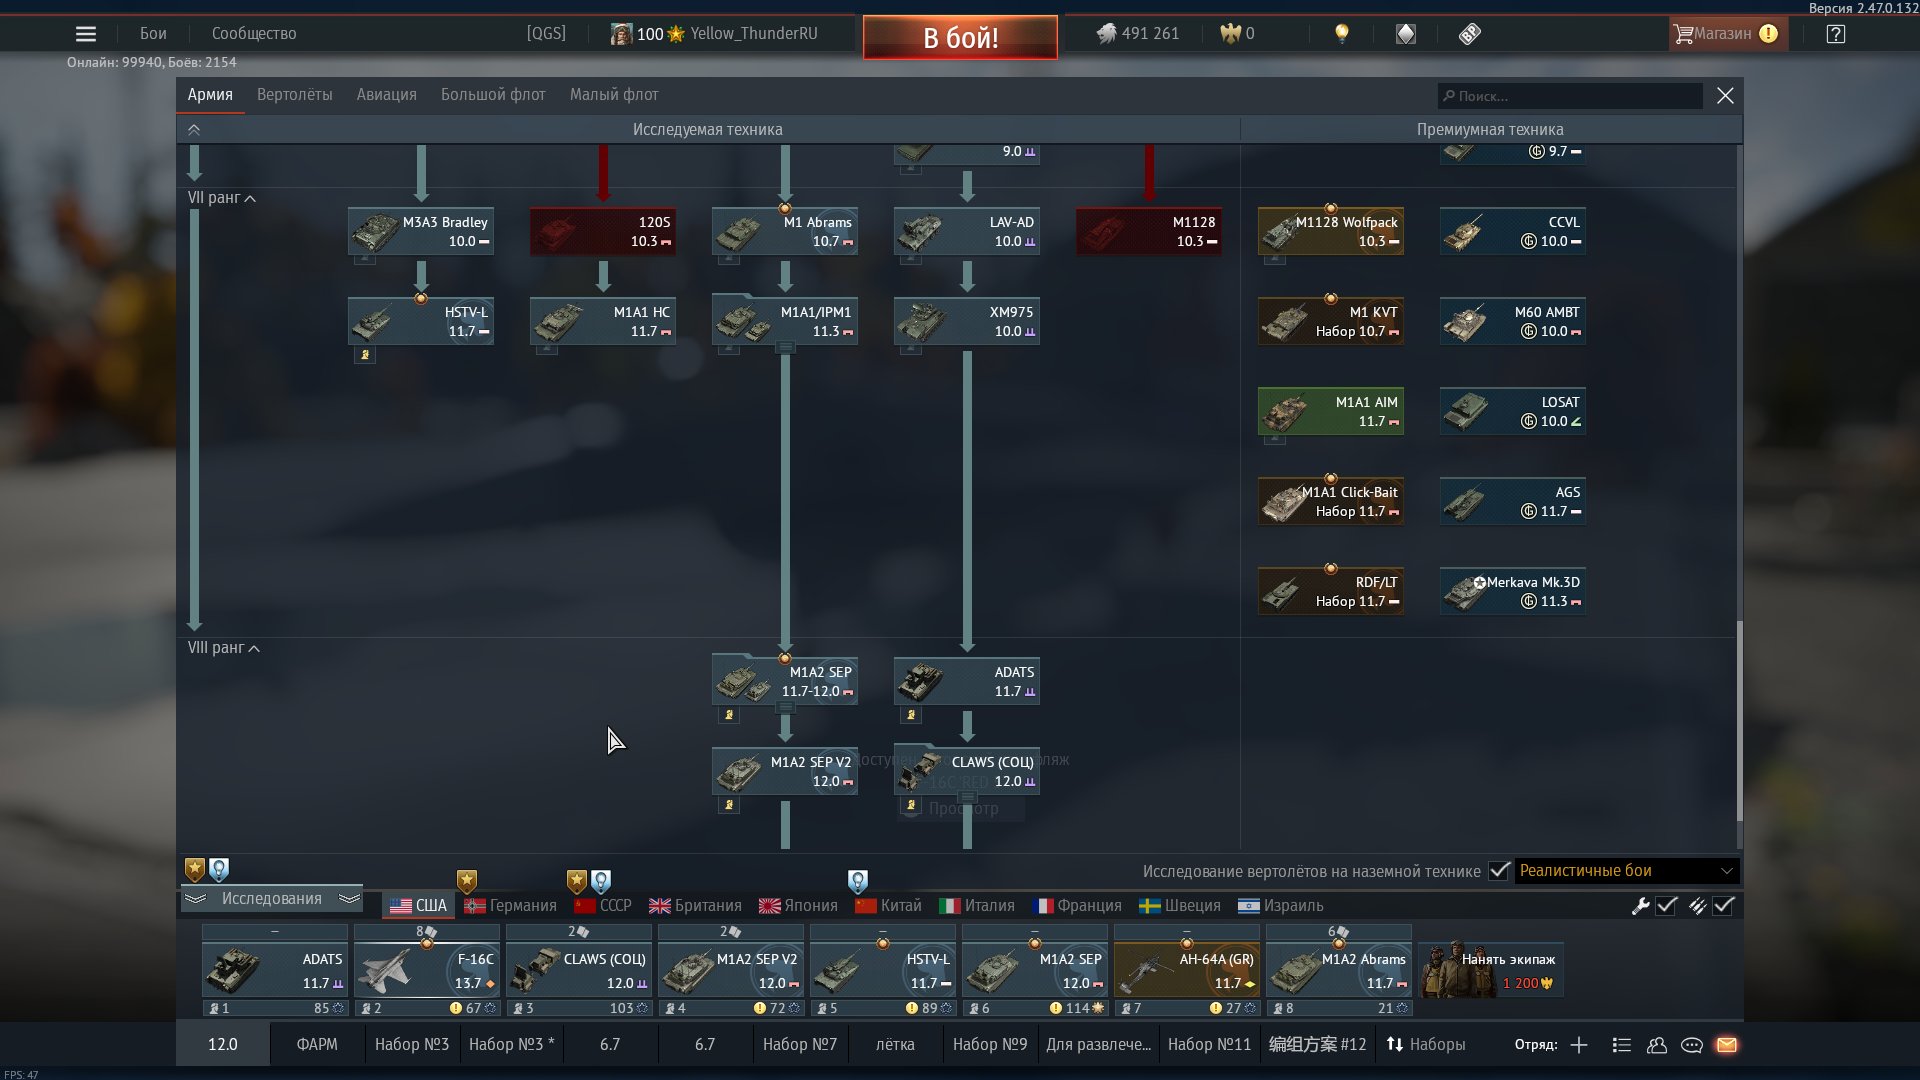1920x1080 pixels.
Task: Open the contacts/friends icon
Action: [1657, 1045]
